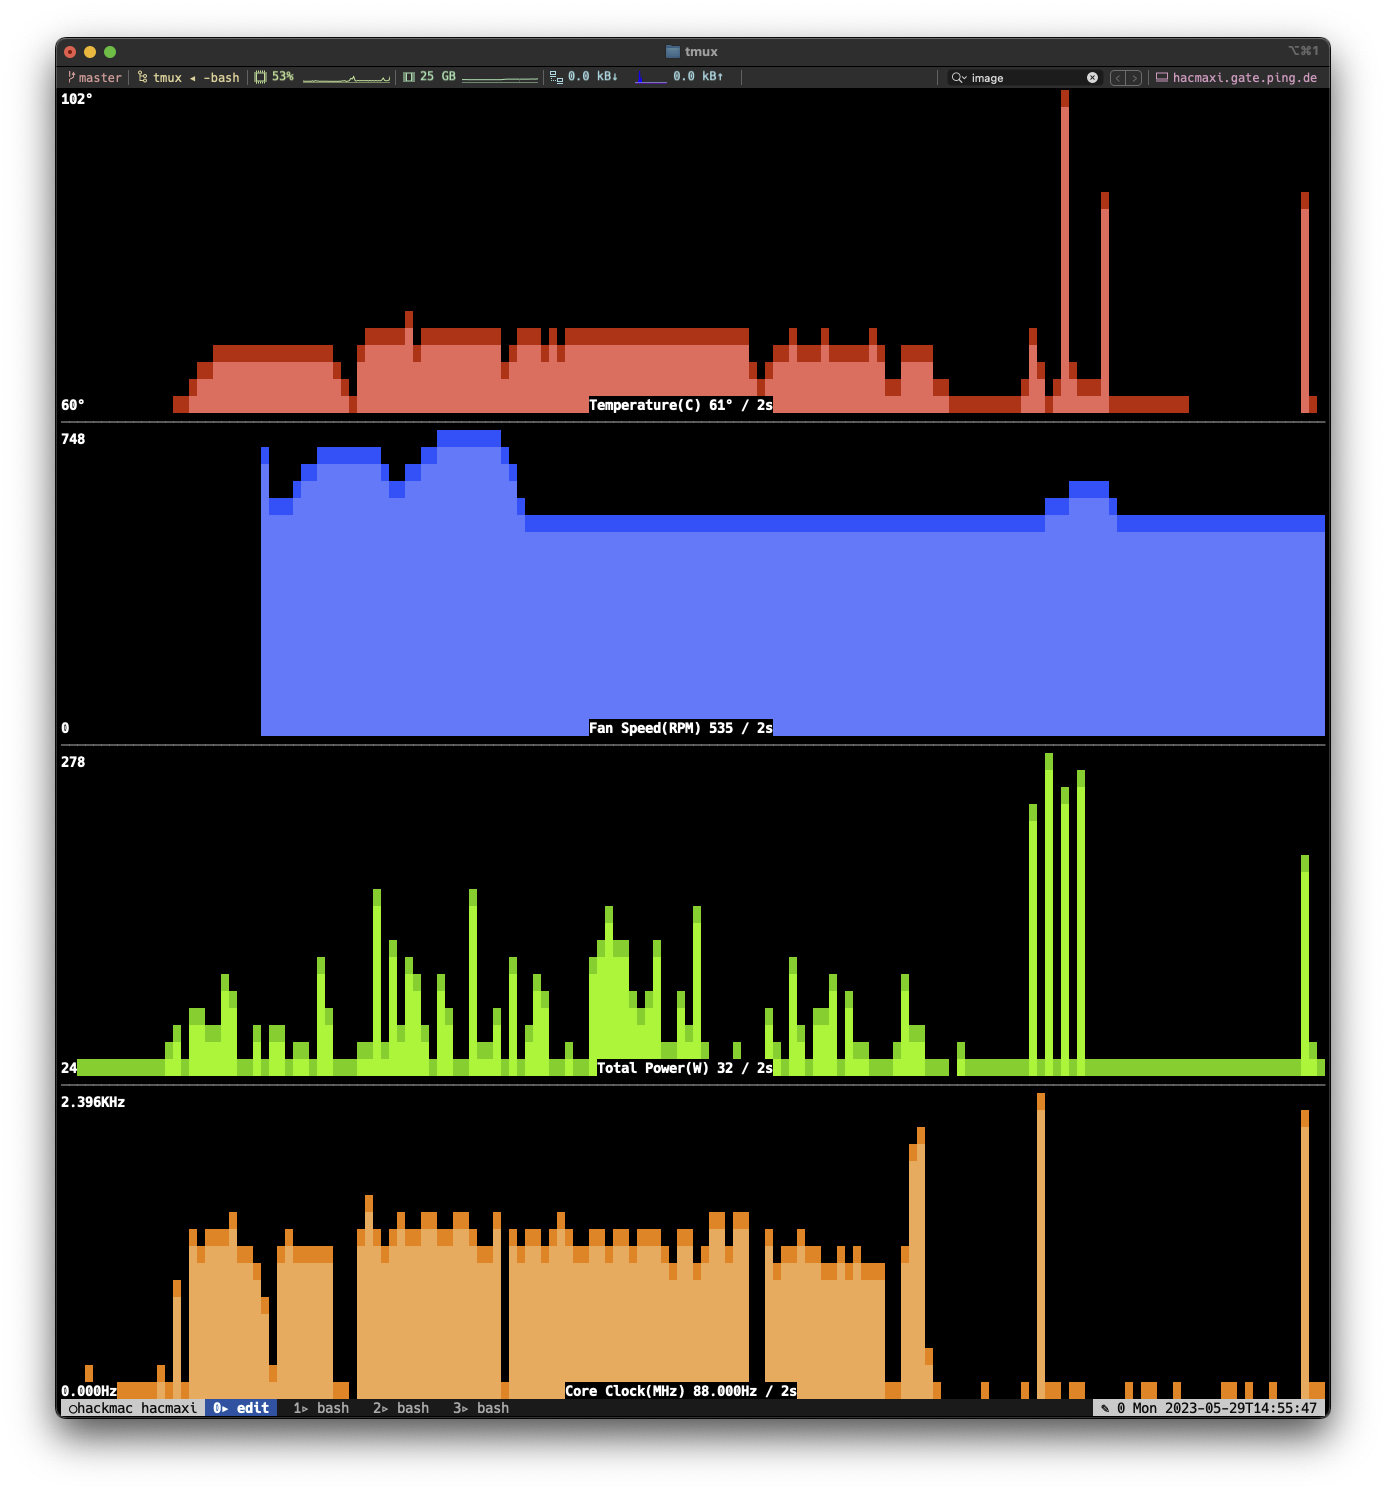The width and height of the screenshot is (1386, 1492).
Task: Click the CPU usage sparkline graph
Action: click(x=346, y=77)
